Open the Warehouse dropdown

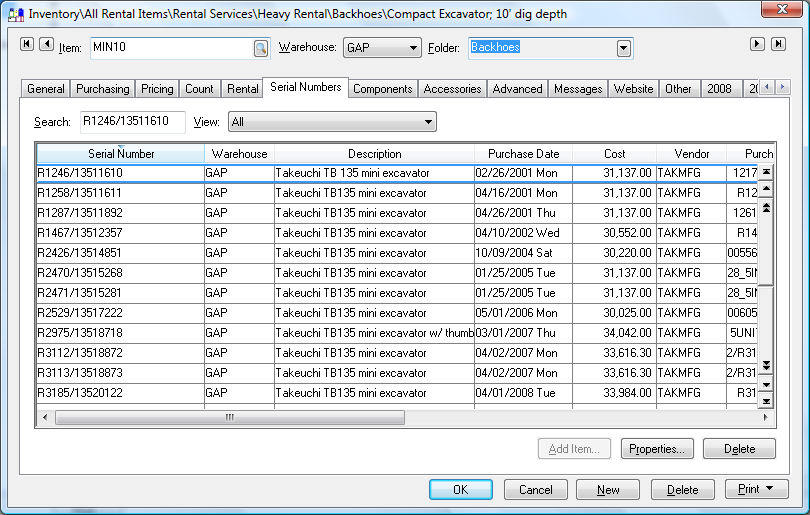413,48
